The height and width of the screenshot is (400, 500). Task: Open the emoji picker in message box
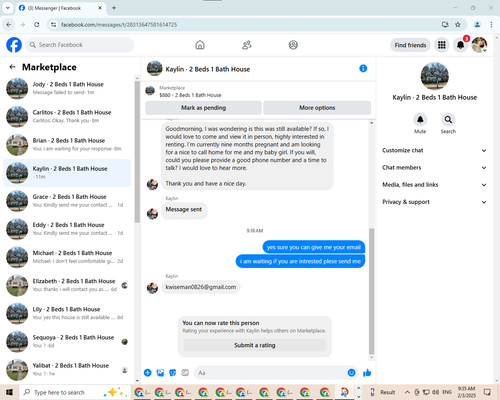point(351,373)
